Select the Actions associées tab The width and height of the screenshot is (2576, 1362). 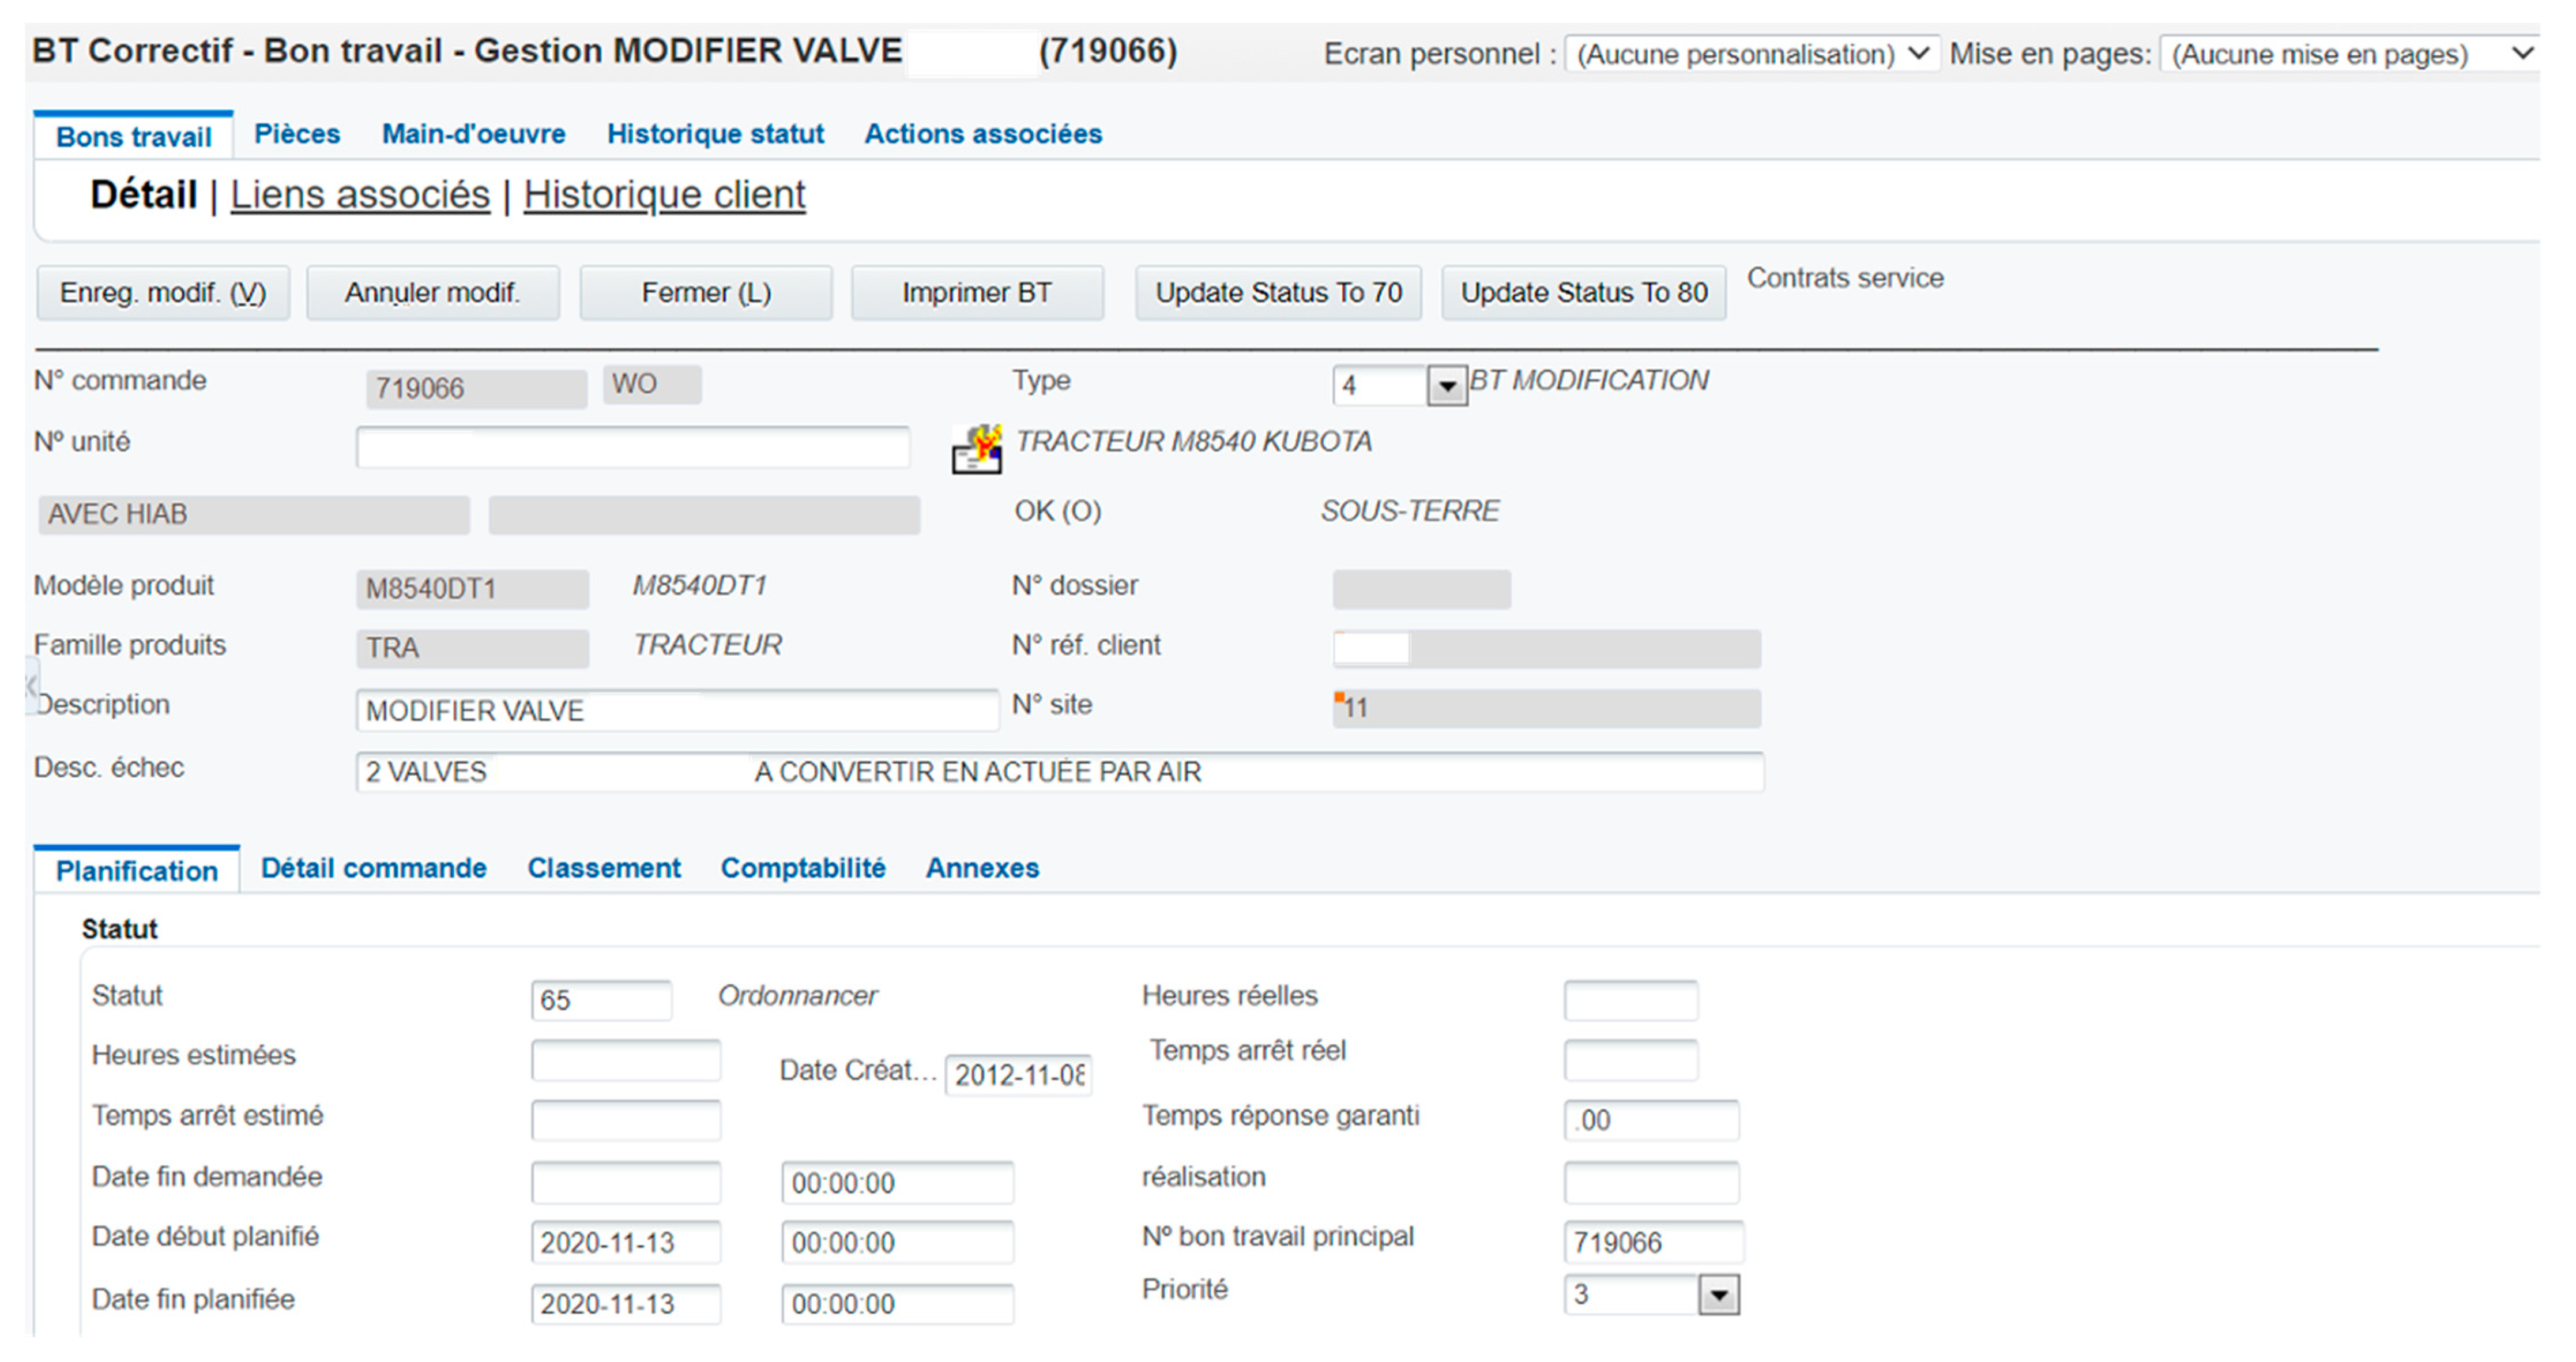(983, 134)
